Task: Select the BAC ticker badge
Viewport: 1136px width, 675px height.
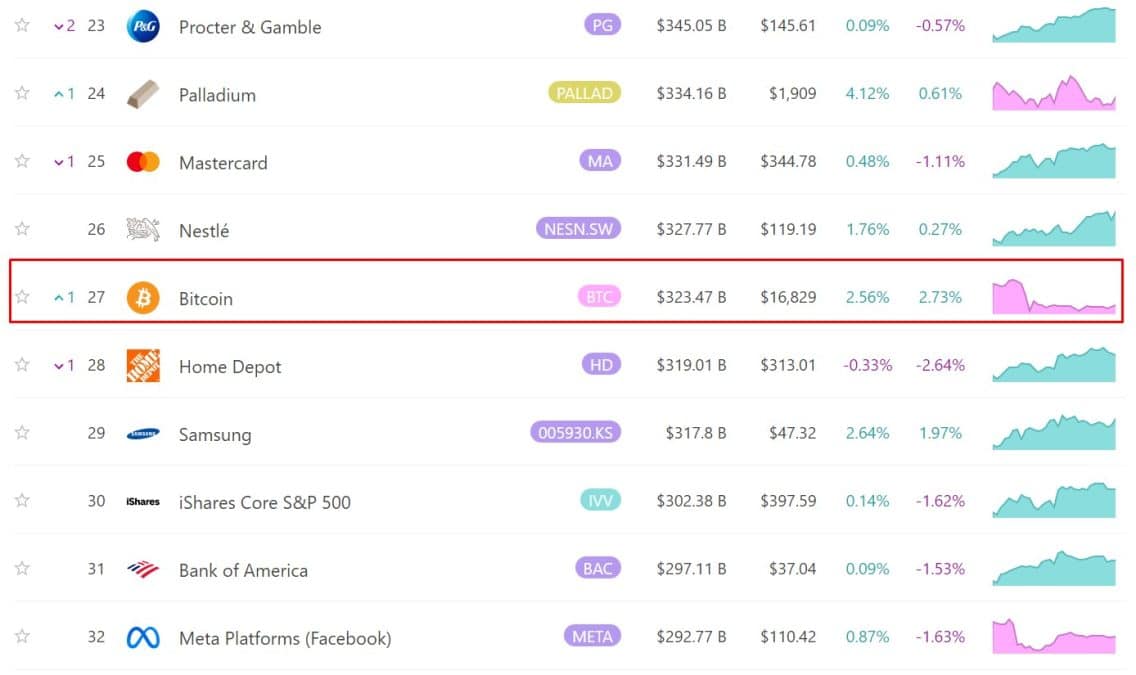Action: (x=598, y=569)
